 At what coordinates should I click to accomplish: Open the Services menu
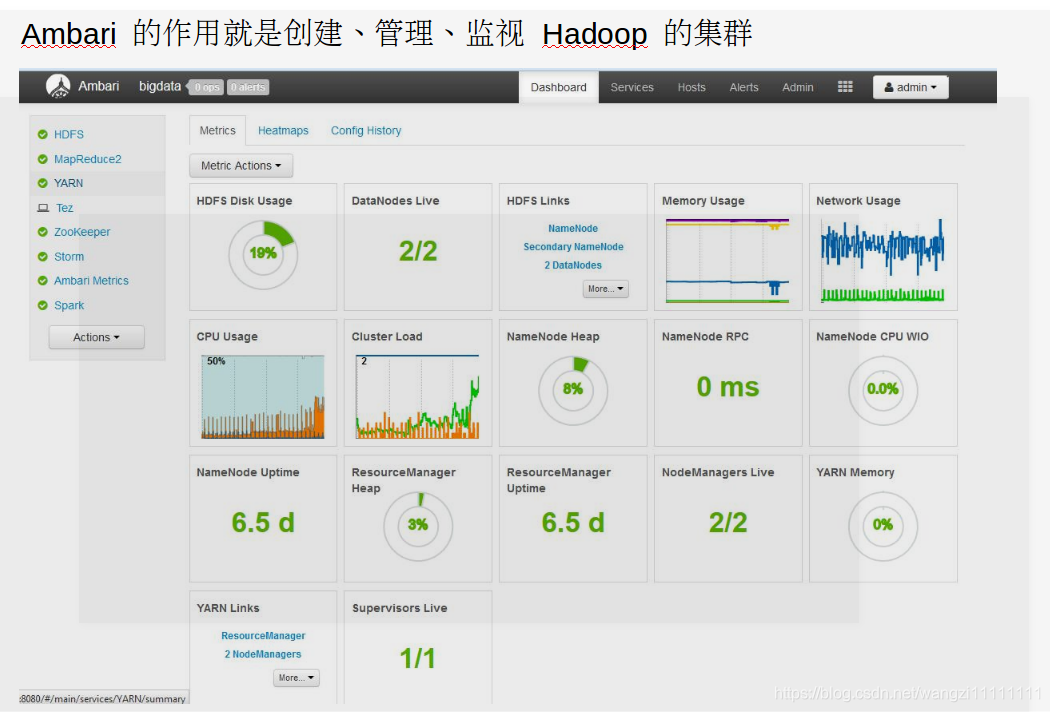pos(631,87)
